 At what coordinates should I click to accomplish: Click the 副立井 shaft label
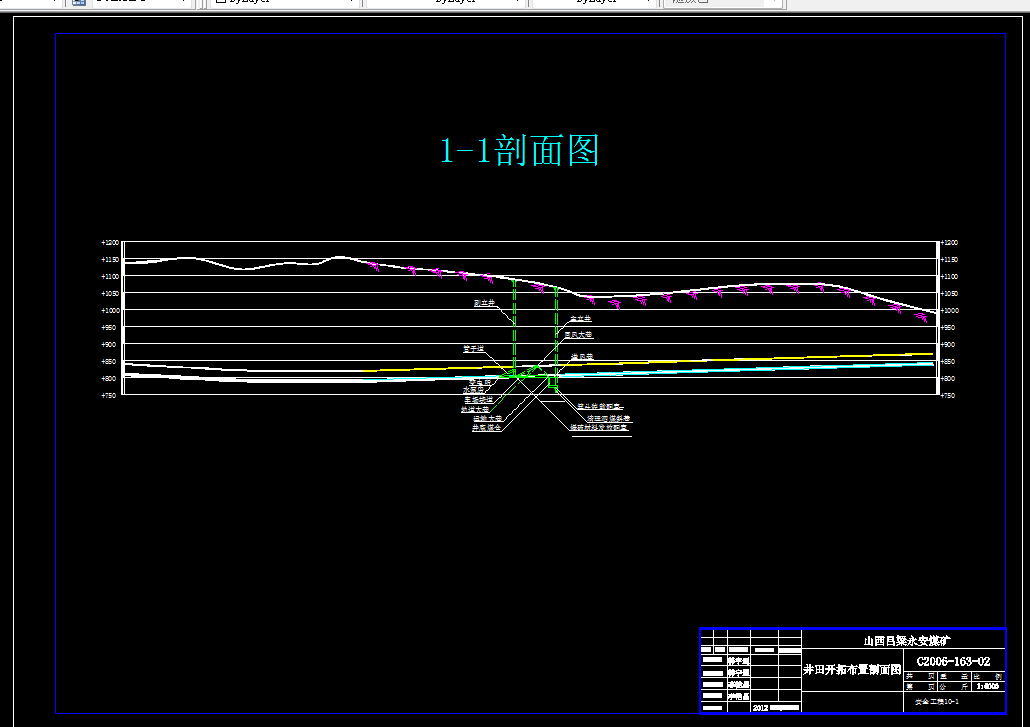484,303
